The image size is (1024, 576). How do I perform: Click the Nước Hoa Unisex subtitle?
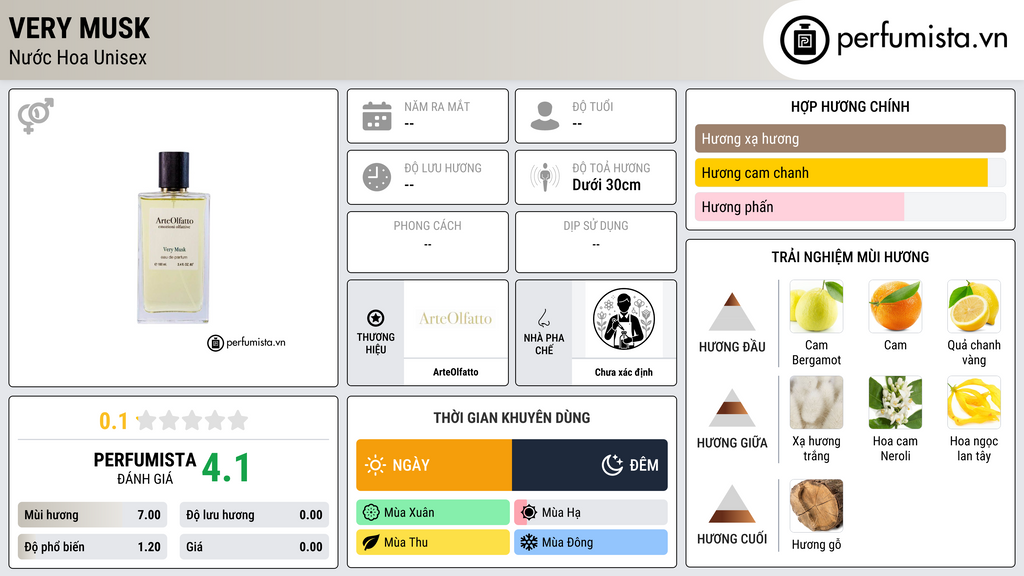point(78,57)
